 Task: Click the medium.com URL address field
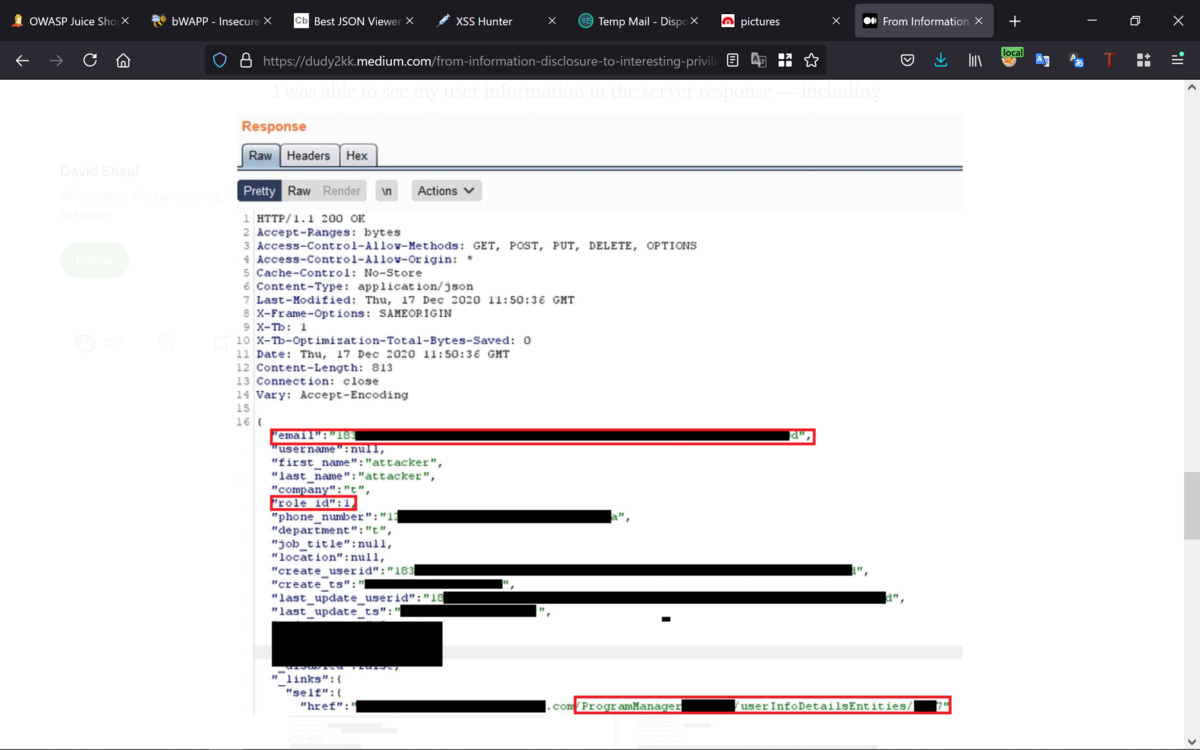tap(490, 61)
